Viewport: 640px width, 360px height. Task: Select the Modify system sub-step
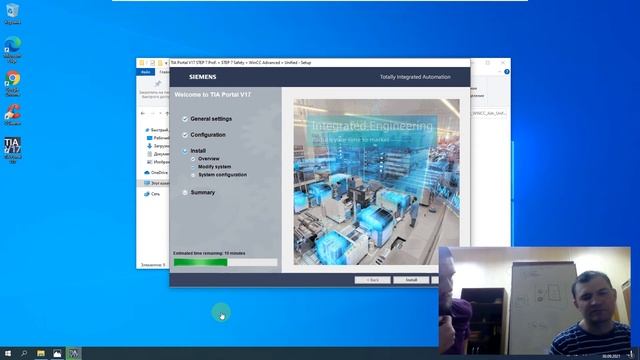coord(214,167)
